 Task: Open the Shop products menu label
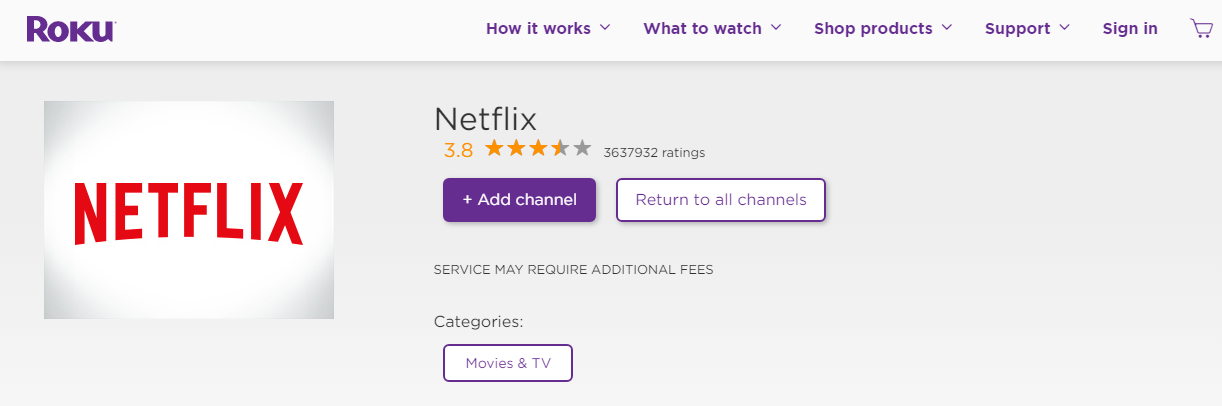(x=873, y=29)
